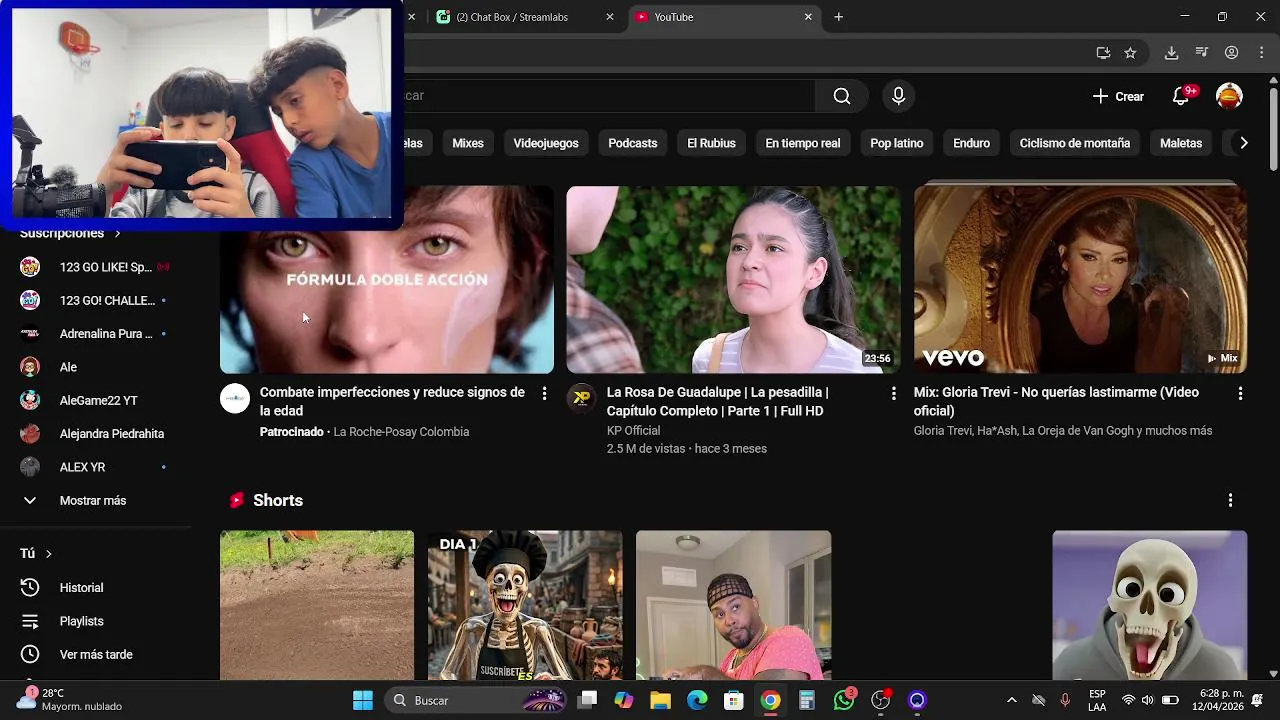Click the install app icon in address bar
Image resolution: width=1280 pixels, height=720 pixels.
click(1103, 53)
